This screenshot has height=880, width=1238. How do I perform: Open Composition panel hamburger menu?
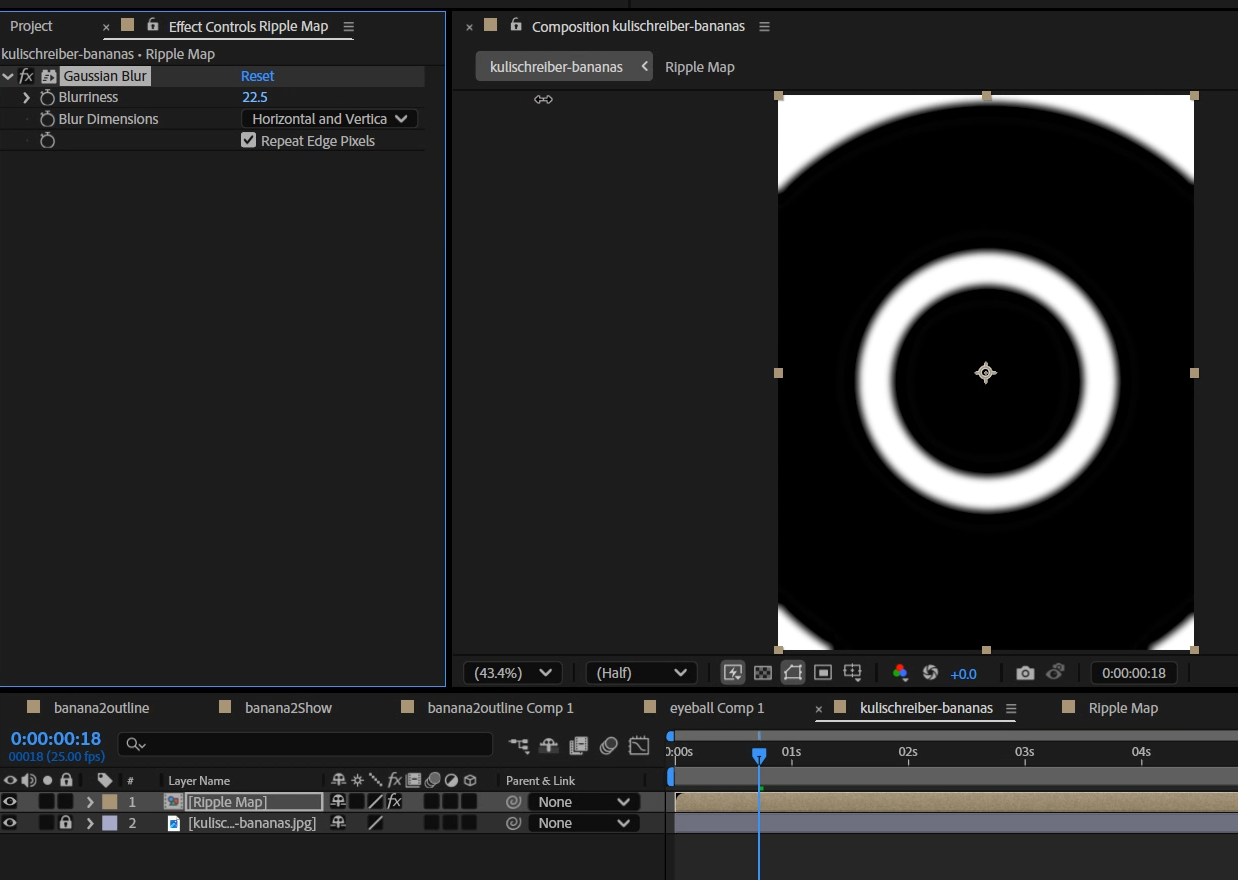click(x=764, y=26)
